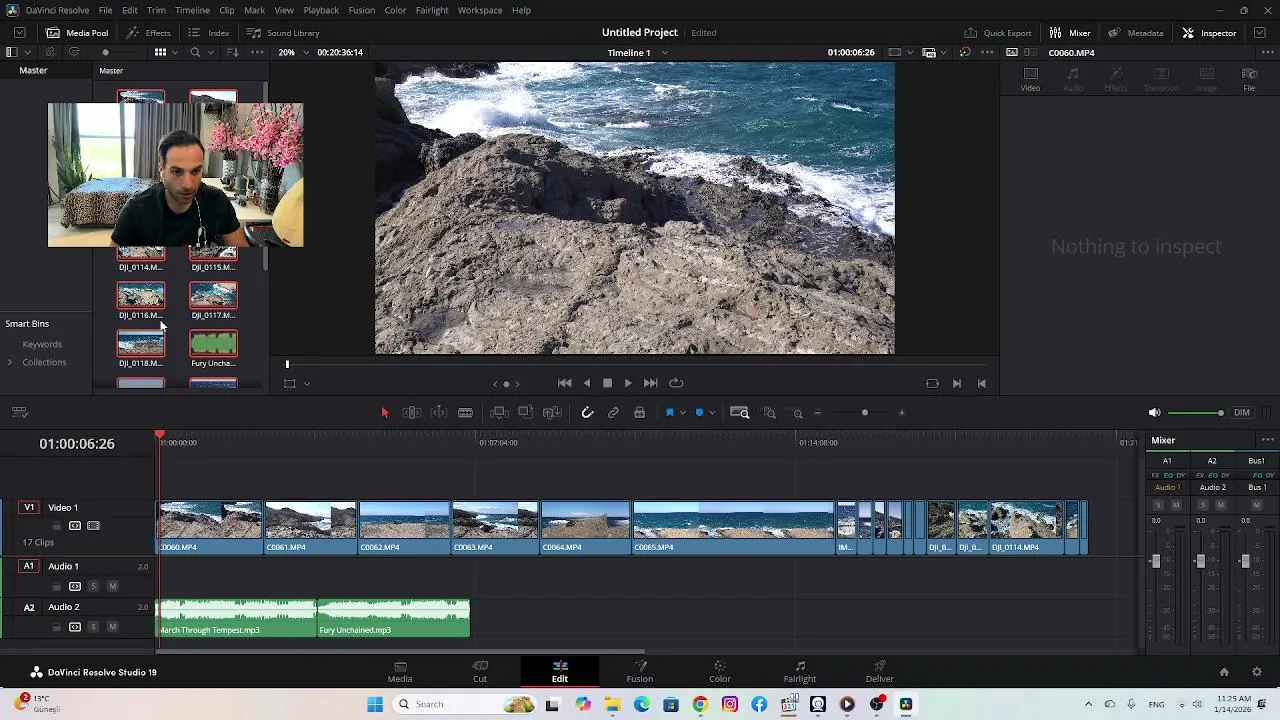Image resolution: width=1280 pixels, height=720 pixels.
Task: Open the Sound Library panel
Action: (283, 33)
